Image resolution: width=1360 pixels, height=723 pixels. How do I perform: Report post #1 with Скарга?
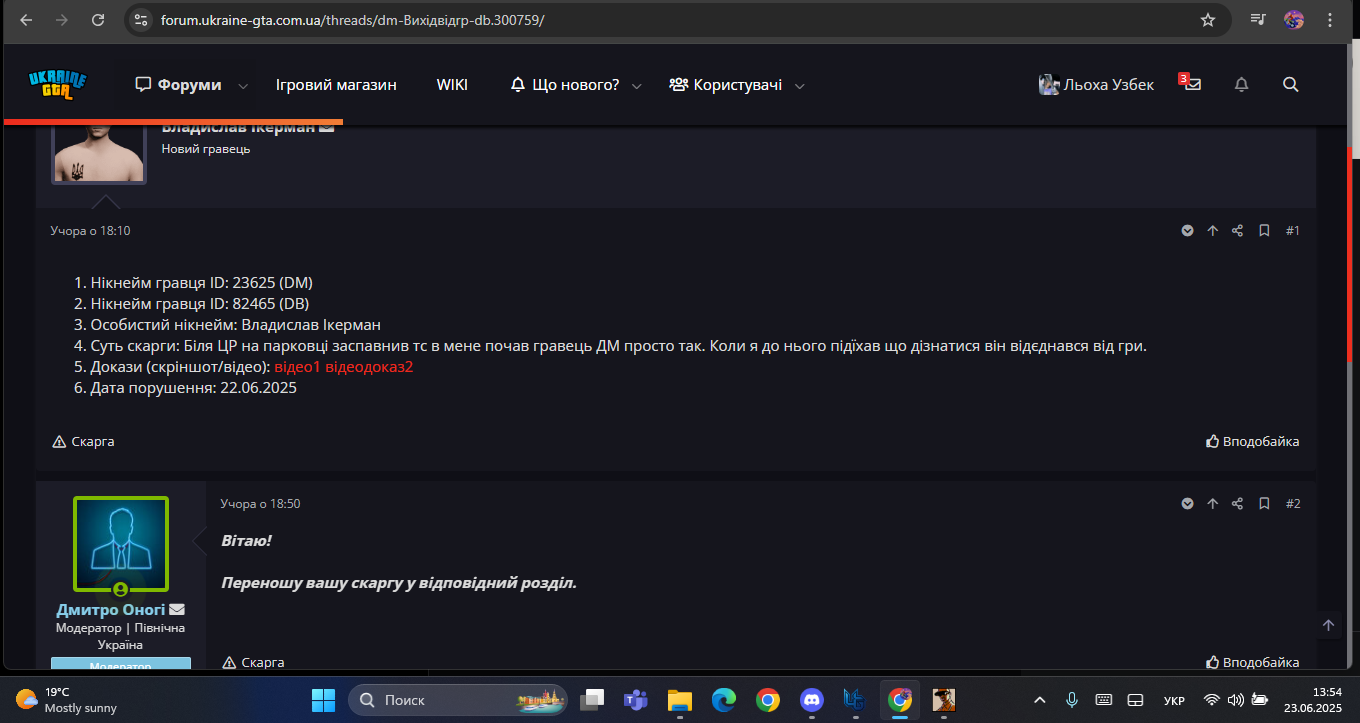[x=84, y=441]
